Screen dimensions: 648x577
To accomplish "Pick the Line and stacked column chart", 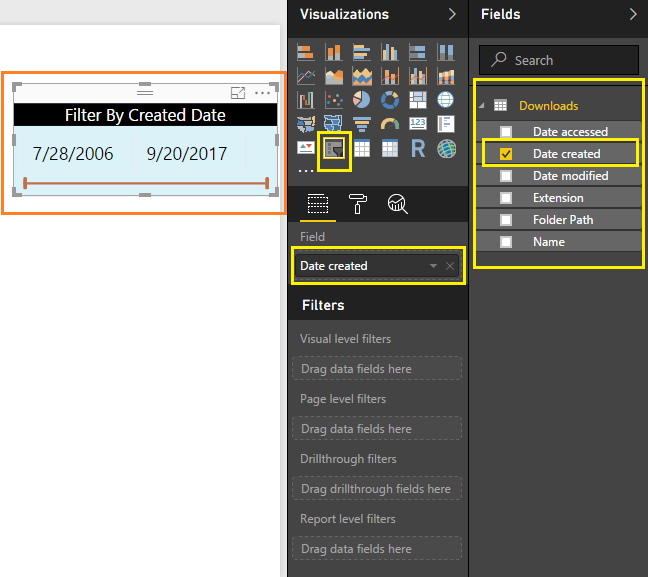I will pyautogui.click(x=390, y=76).
